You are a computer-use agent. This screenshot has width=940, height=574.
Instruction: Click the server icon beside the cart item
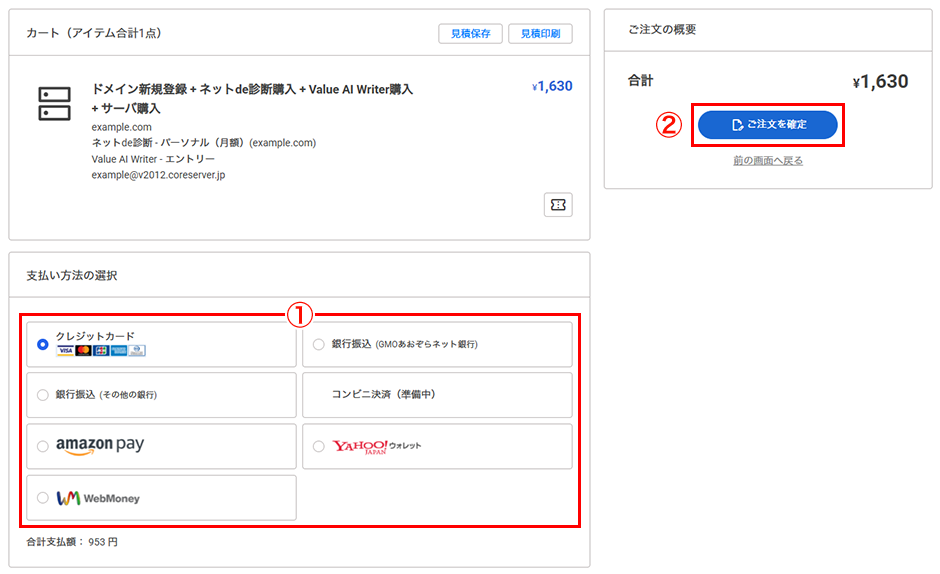[x=55, y=104]
